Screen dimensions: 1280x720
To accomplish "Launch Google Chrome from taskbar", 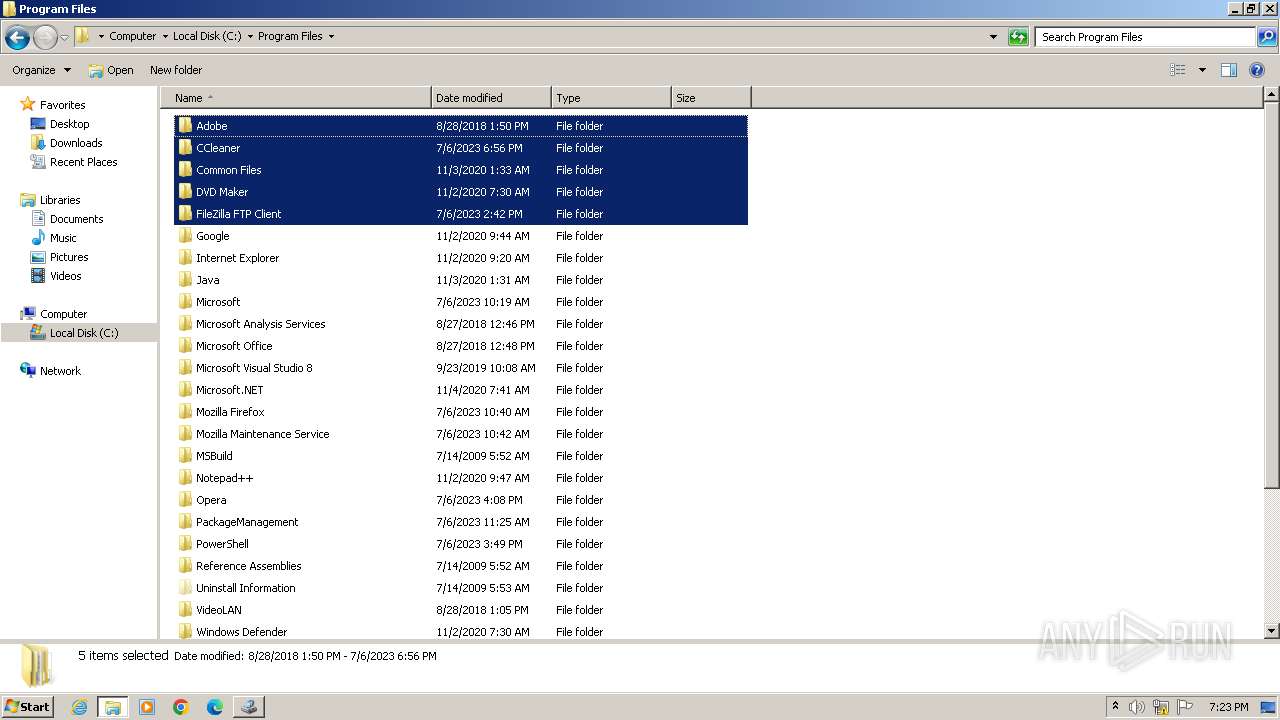I will click(181, 707).
